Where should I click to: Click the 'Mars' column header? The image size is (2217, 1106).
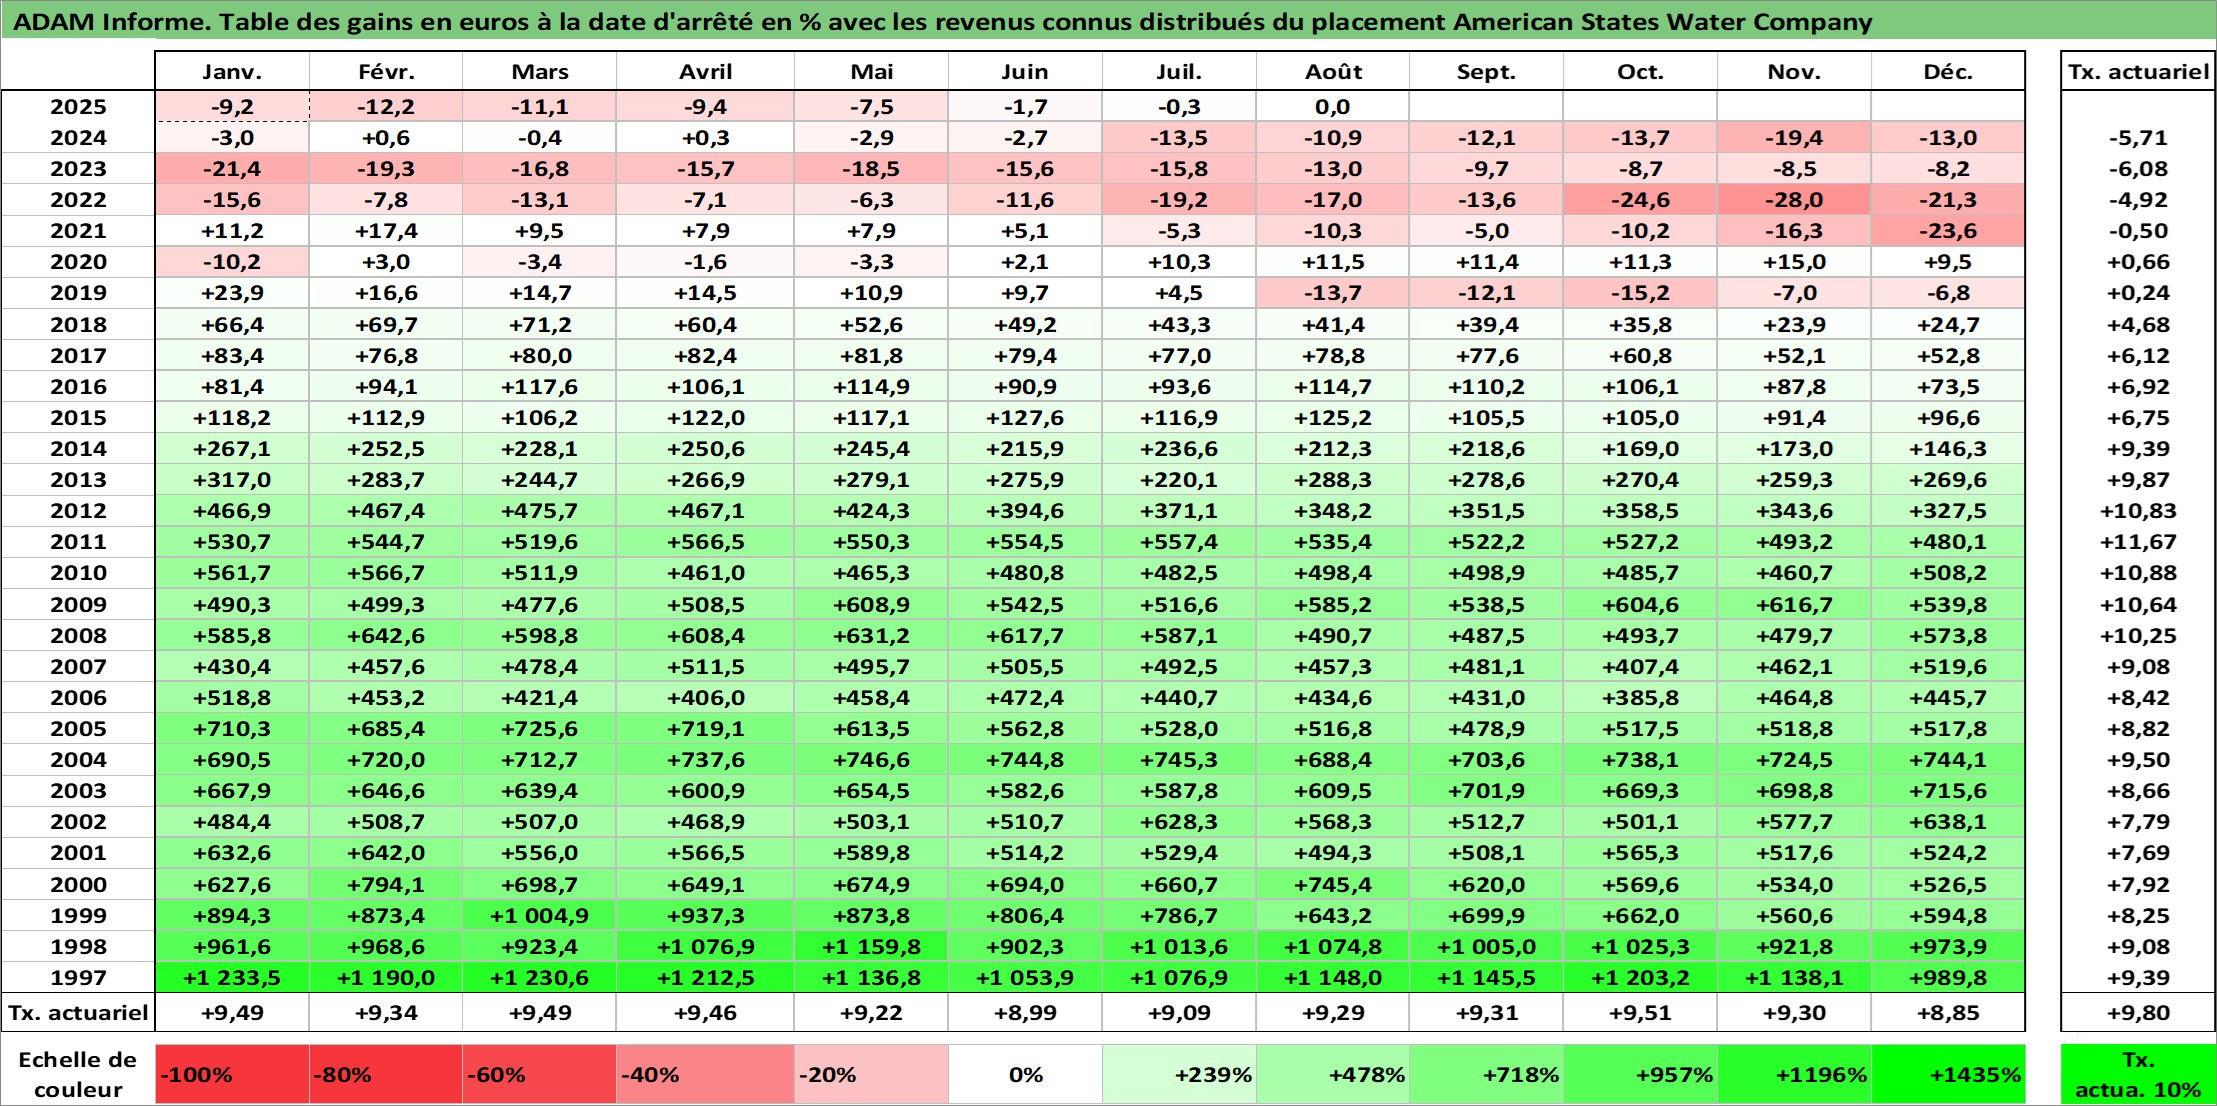[539, 71]
